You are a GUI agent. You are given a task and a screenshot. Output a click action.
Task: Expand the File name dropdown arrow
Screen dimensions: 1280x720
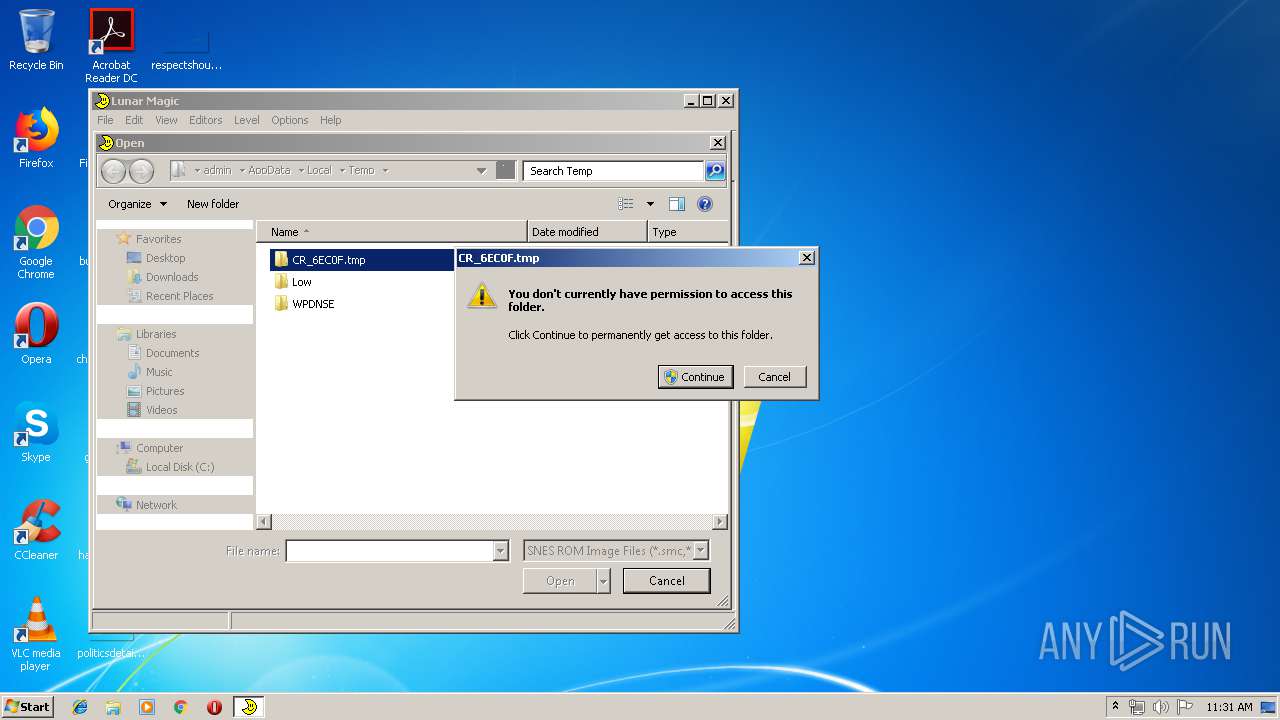coord(501,551)
